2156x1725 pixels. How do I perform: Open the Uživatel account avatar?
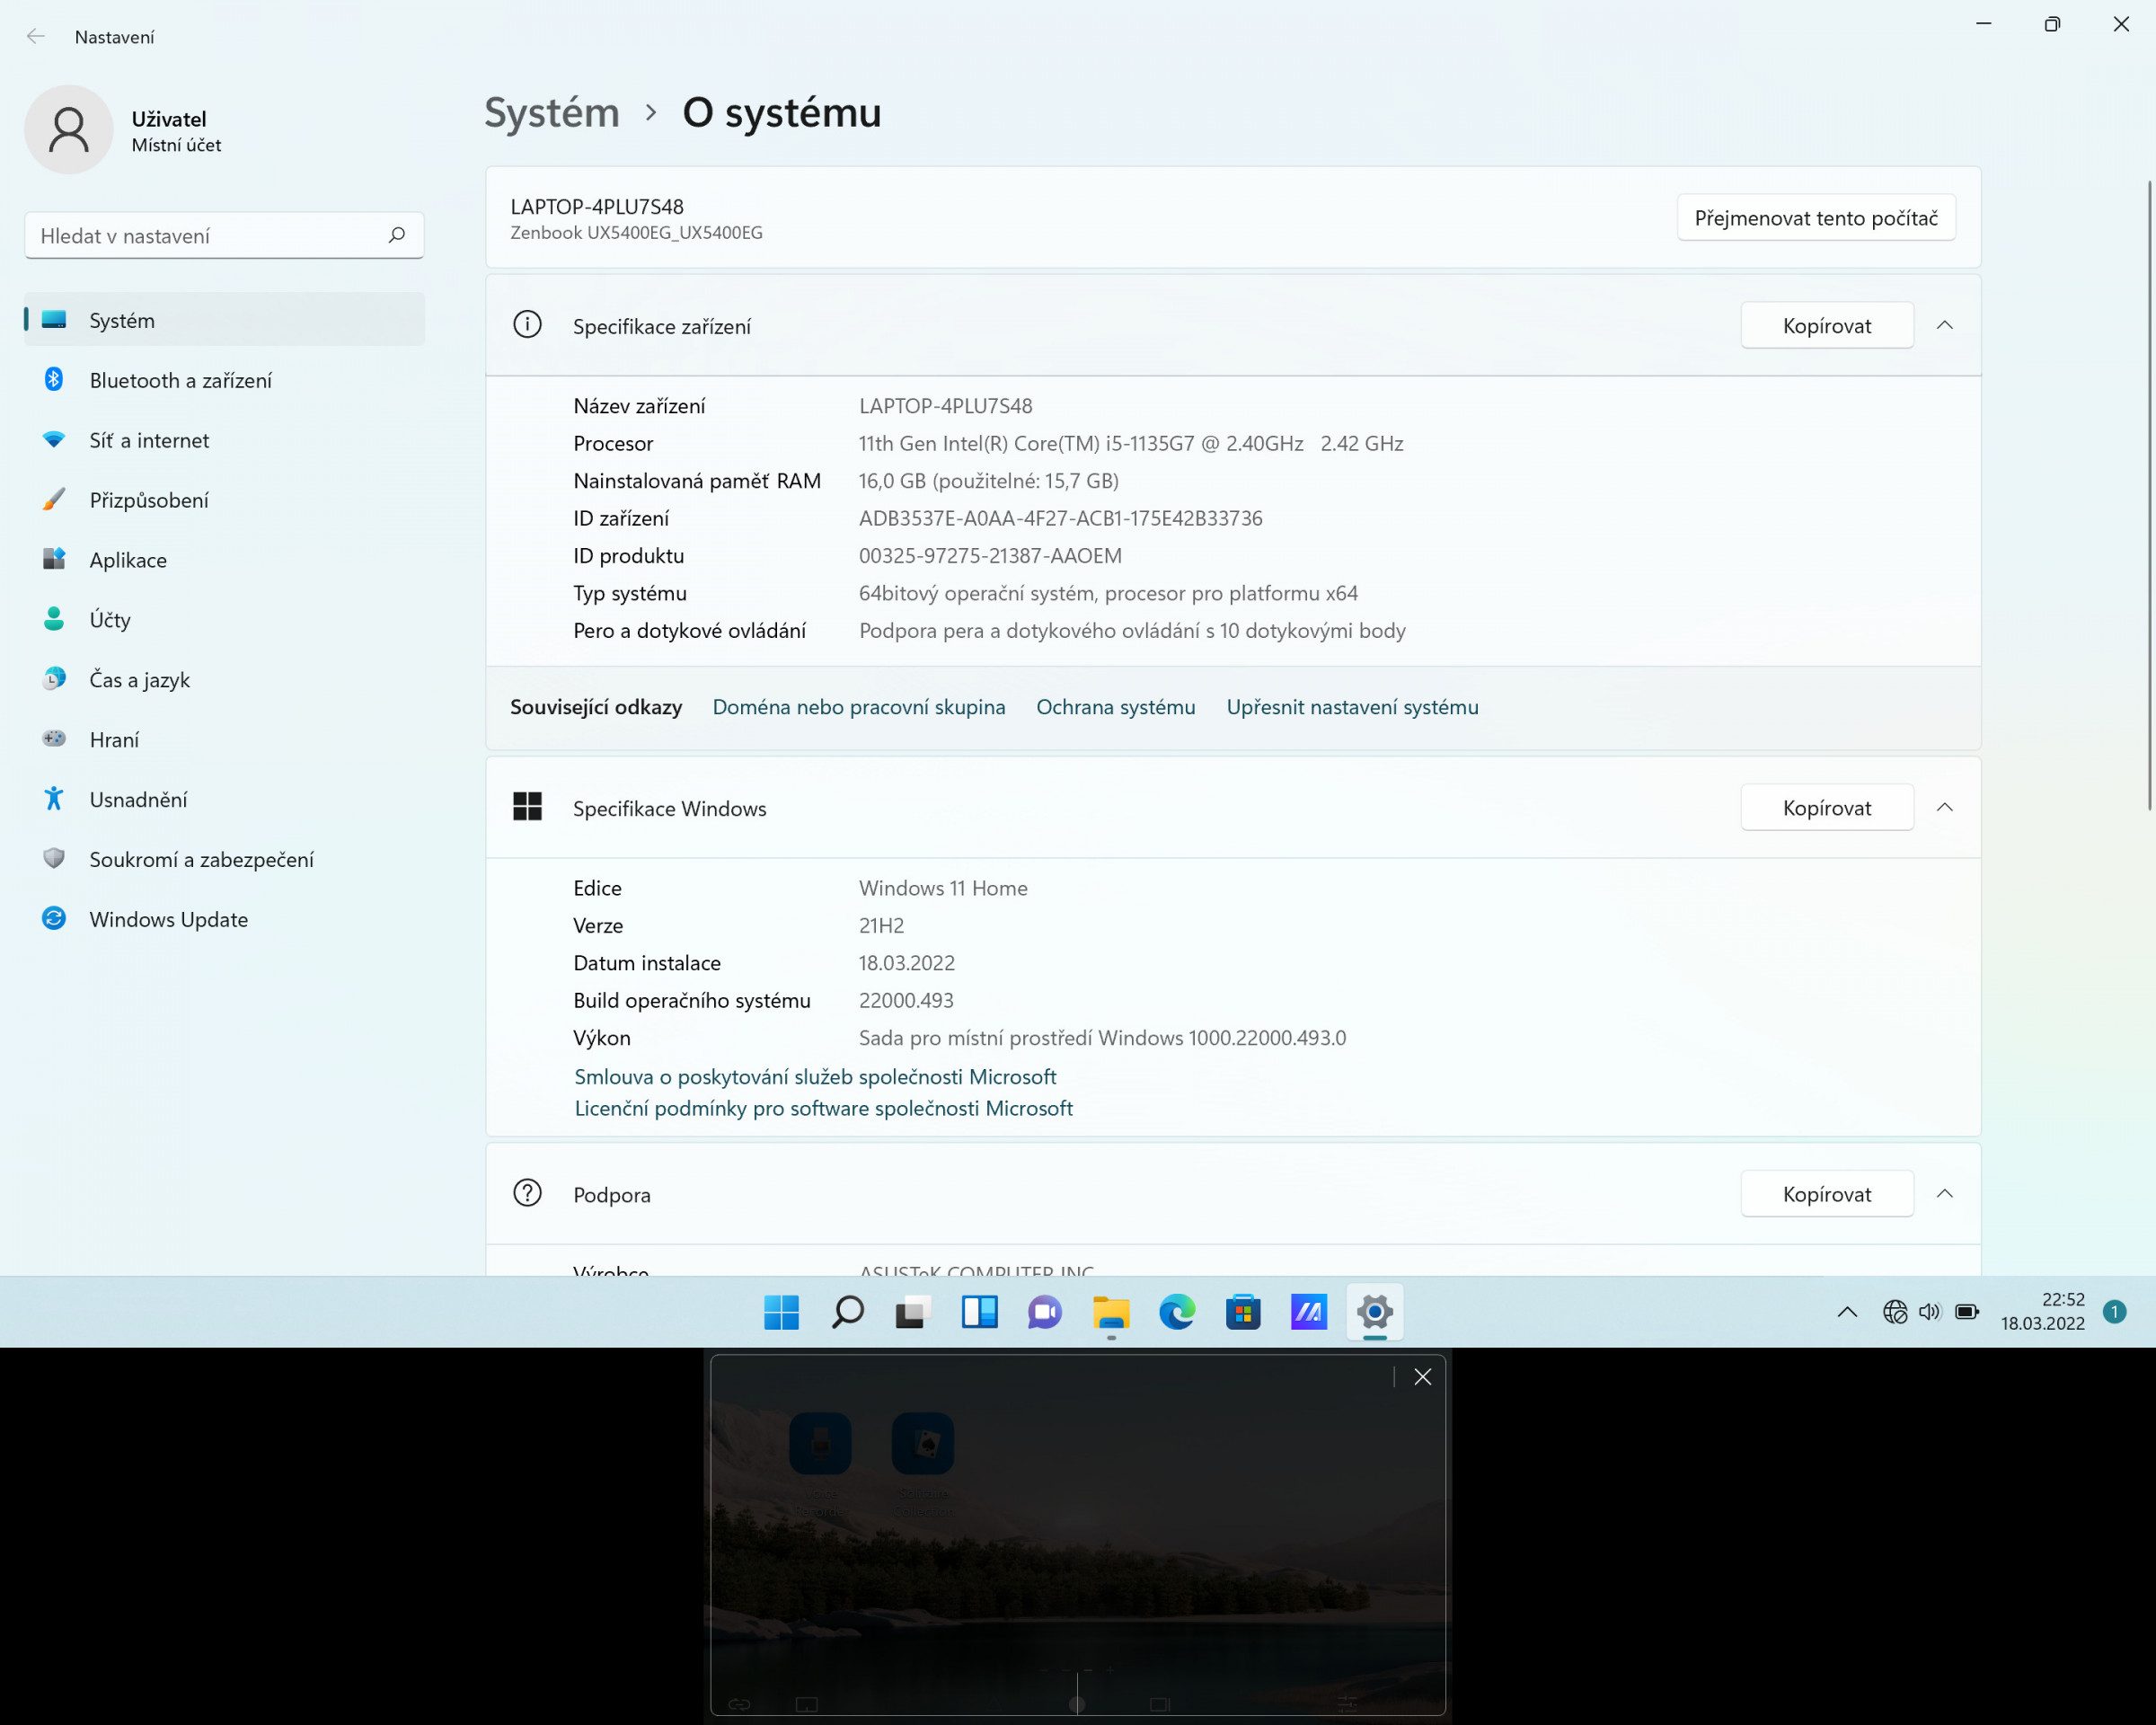tap(69, 130)
